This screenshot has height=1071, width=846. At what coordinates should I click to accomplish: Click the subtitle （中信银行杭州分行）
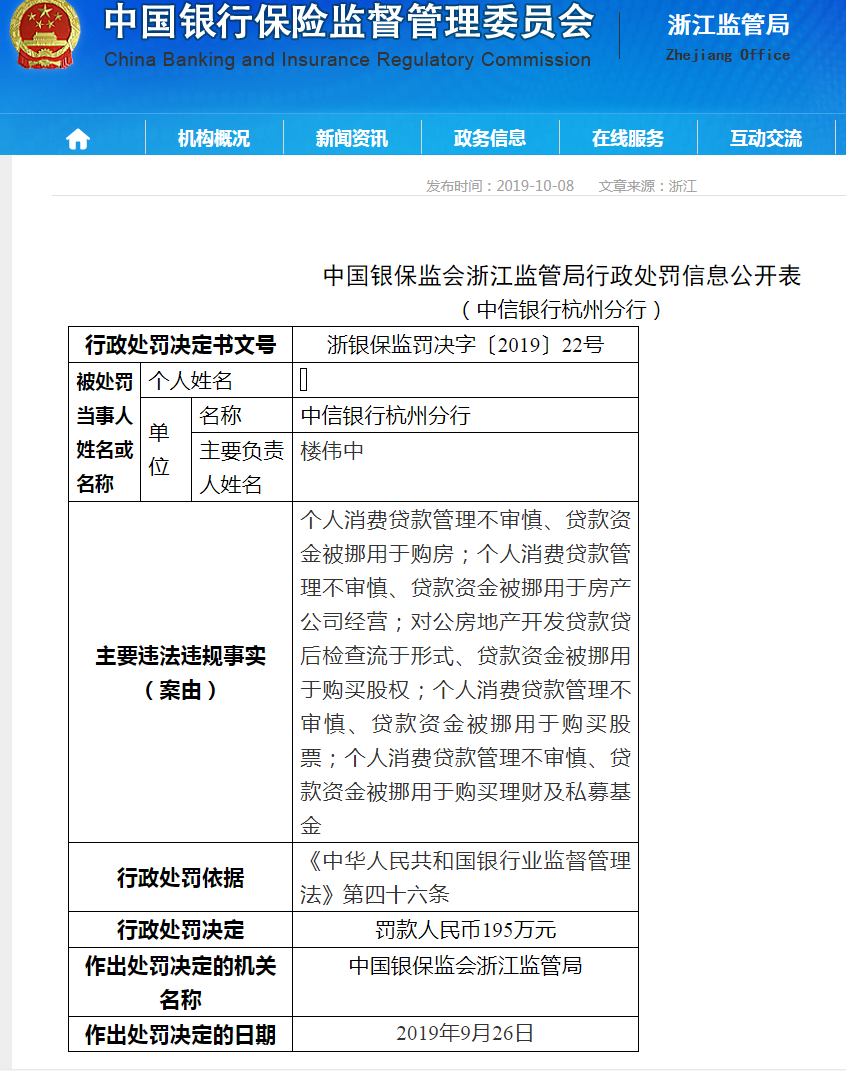(561, 310)
